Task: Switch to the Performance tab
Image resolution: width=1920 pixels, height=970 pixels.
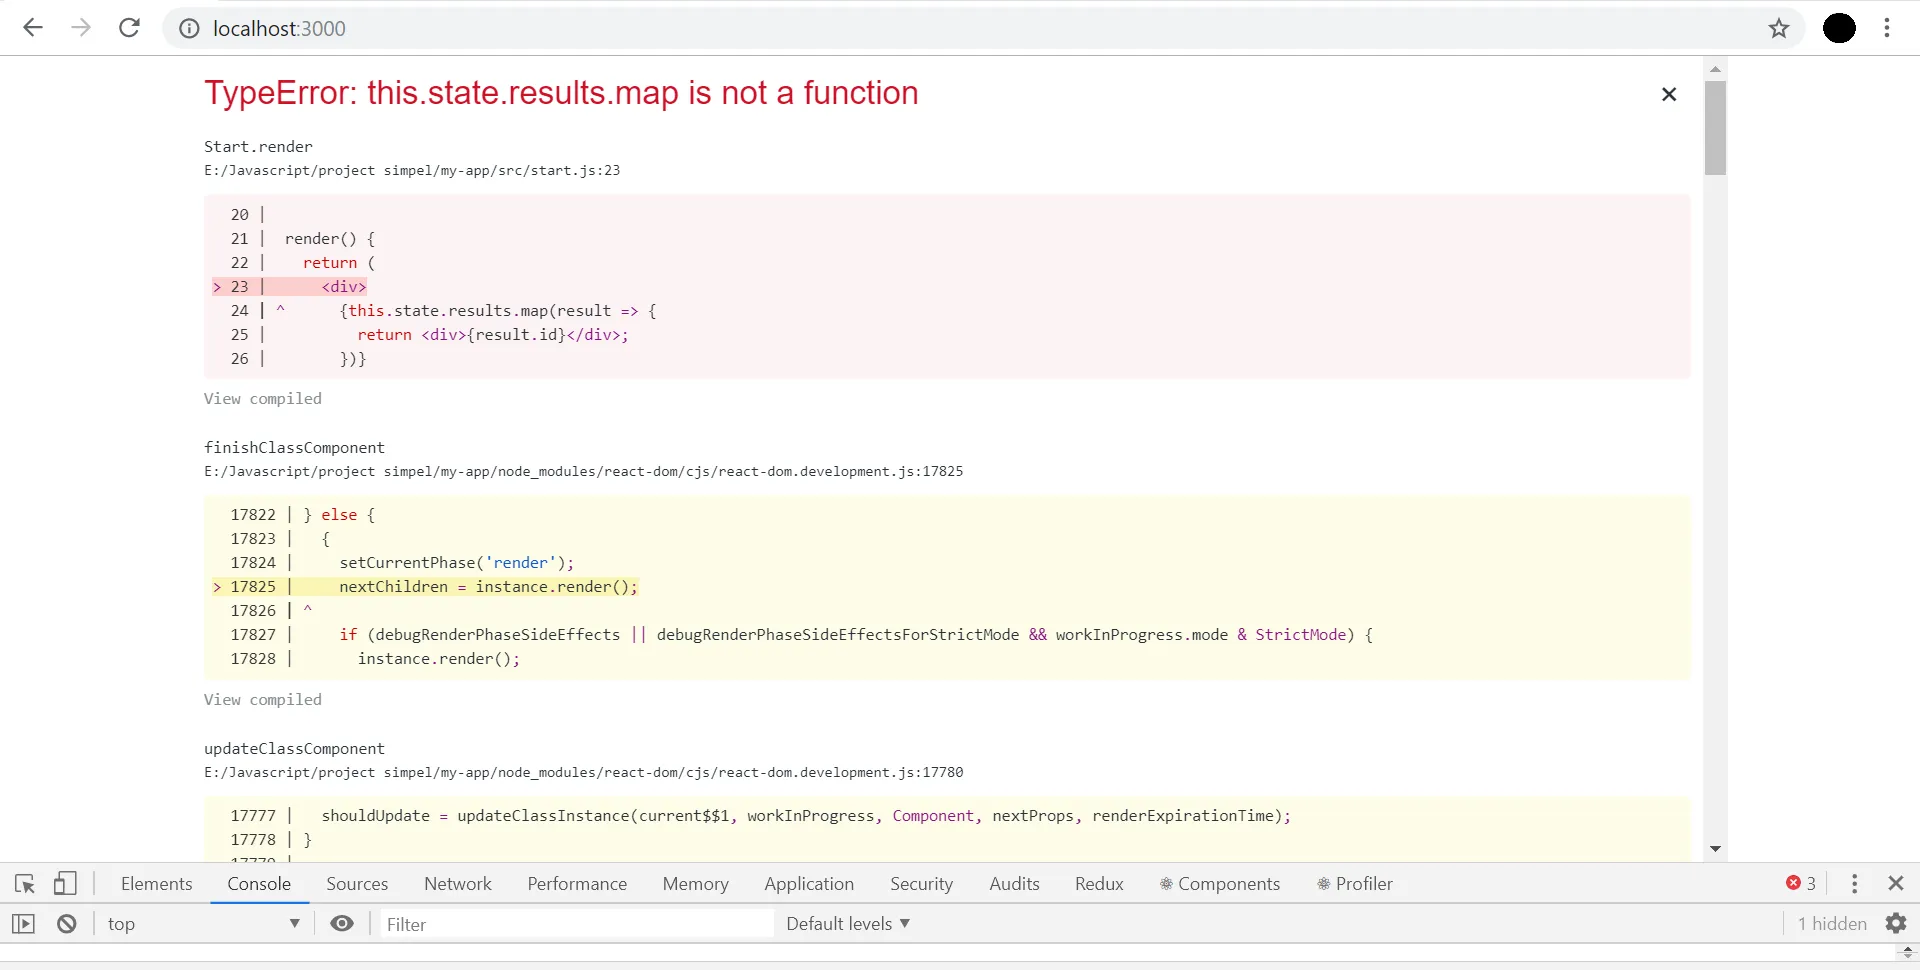Action: (577, 884)
